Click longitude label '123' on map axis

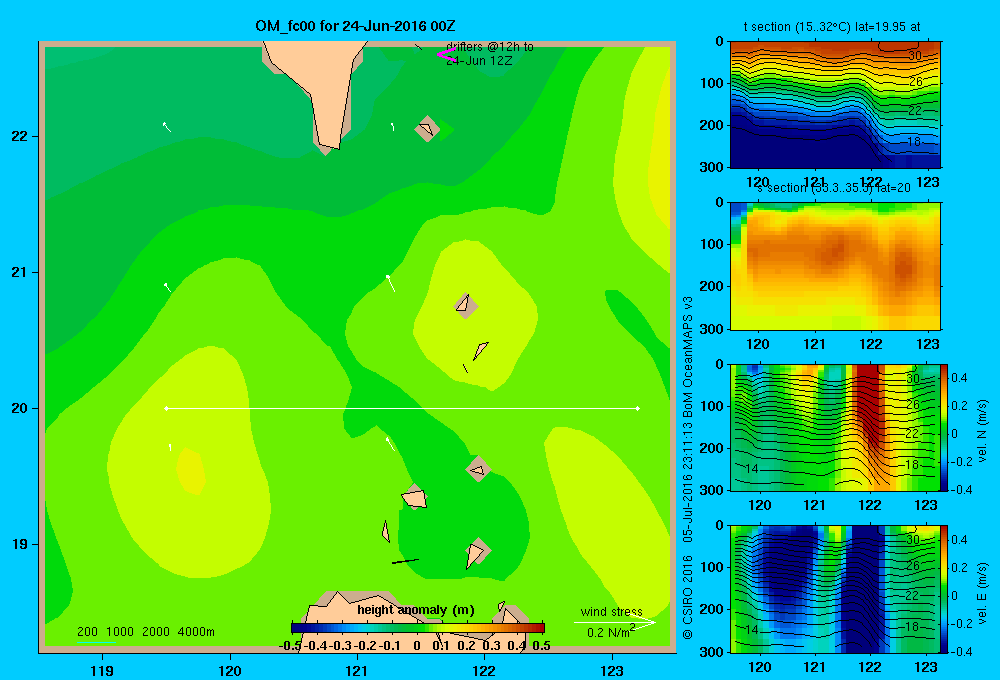(612, 670)
